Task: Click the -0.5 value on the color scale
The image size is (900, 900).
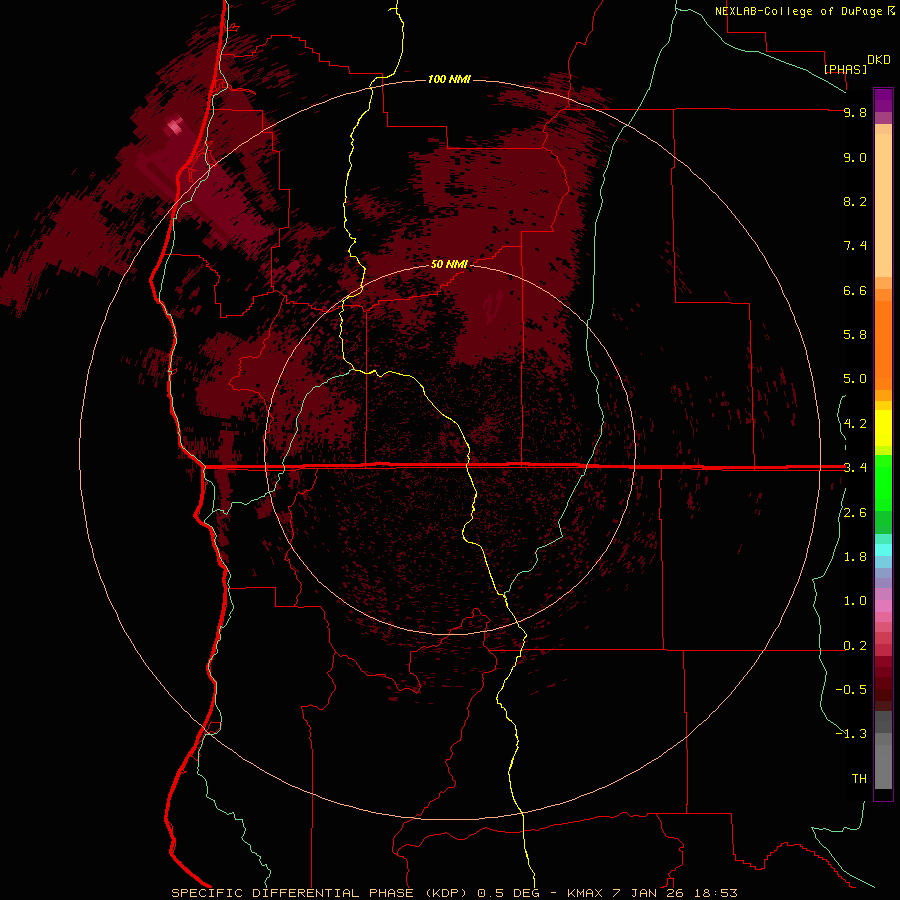Action: coord(851,690)
